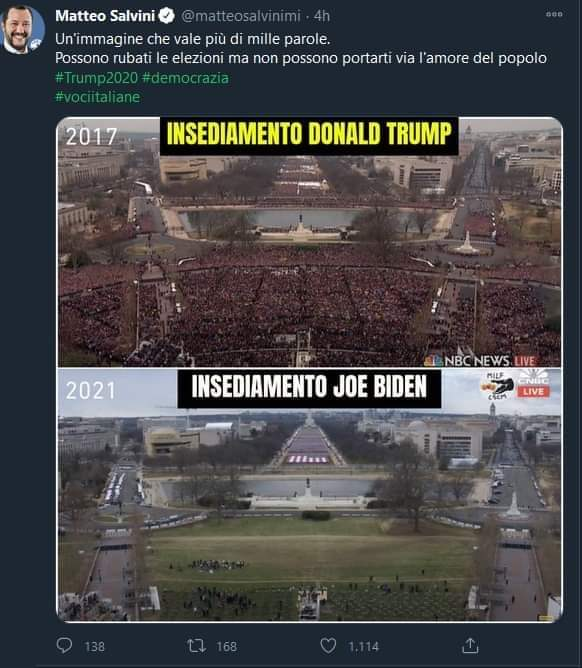Click the Matteo Salvini display name
Viewport: 582px width, 668px height.
[105, 16]
